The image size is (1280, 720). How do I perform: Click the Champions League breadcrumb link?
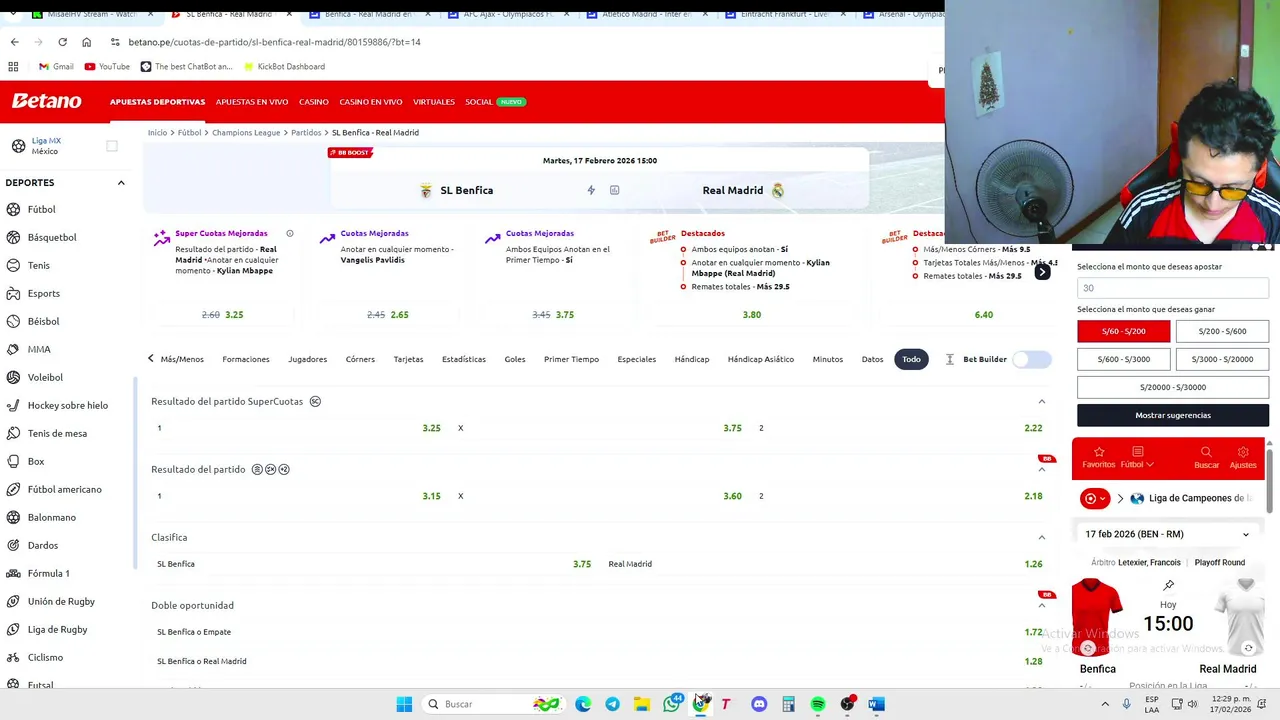point(246,132)
